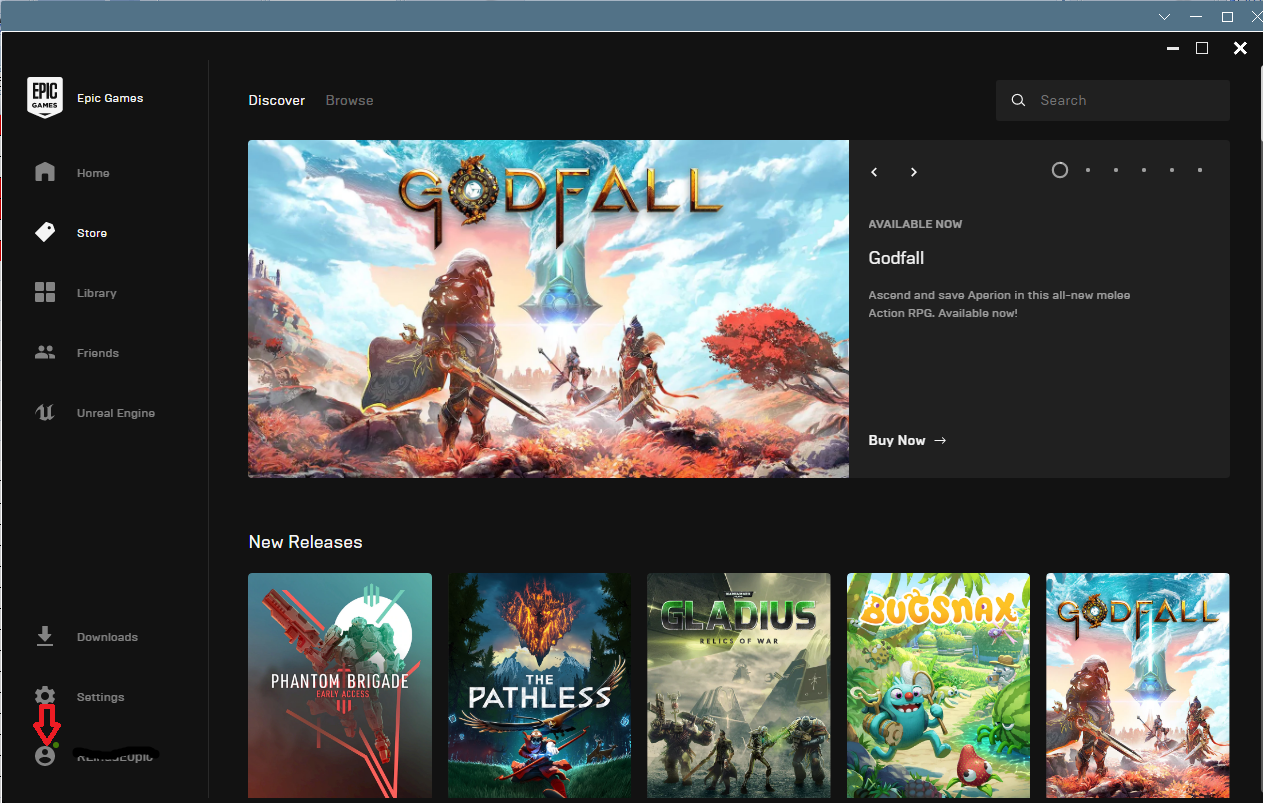Open the Library grid icon
This screenshot has height=803, width=1263.
click(x=45, y=292)
